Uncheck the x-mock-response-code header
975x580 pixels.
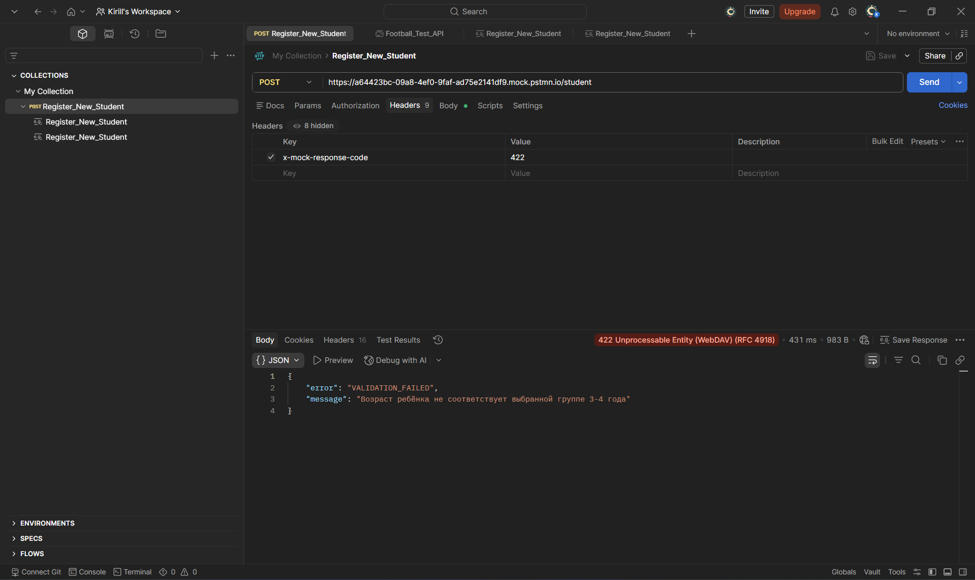click(270, 157)
